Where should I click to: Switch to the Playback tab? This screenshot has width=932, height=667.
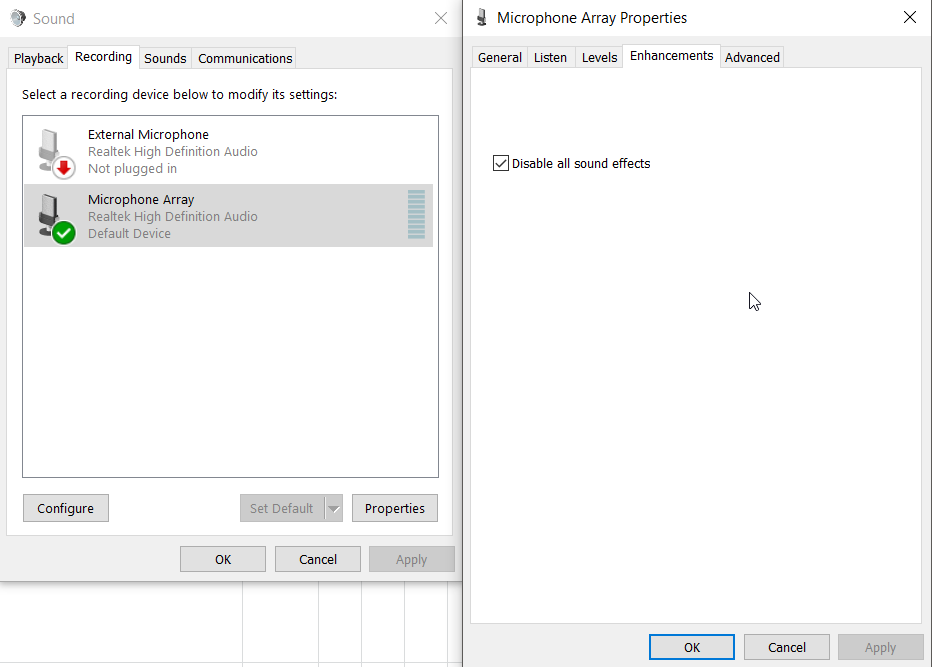(x=38, y=58)
